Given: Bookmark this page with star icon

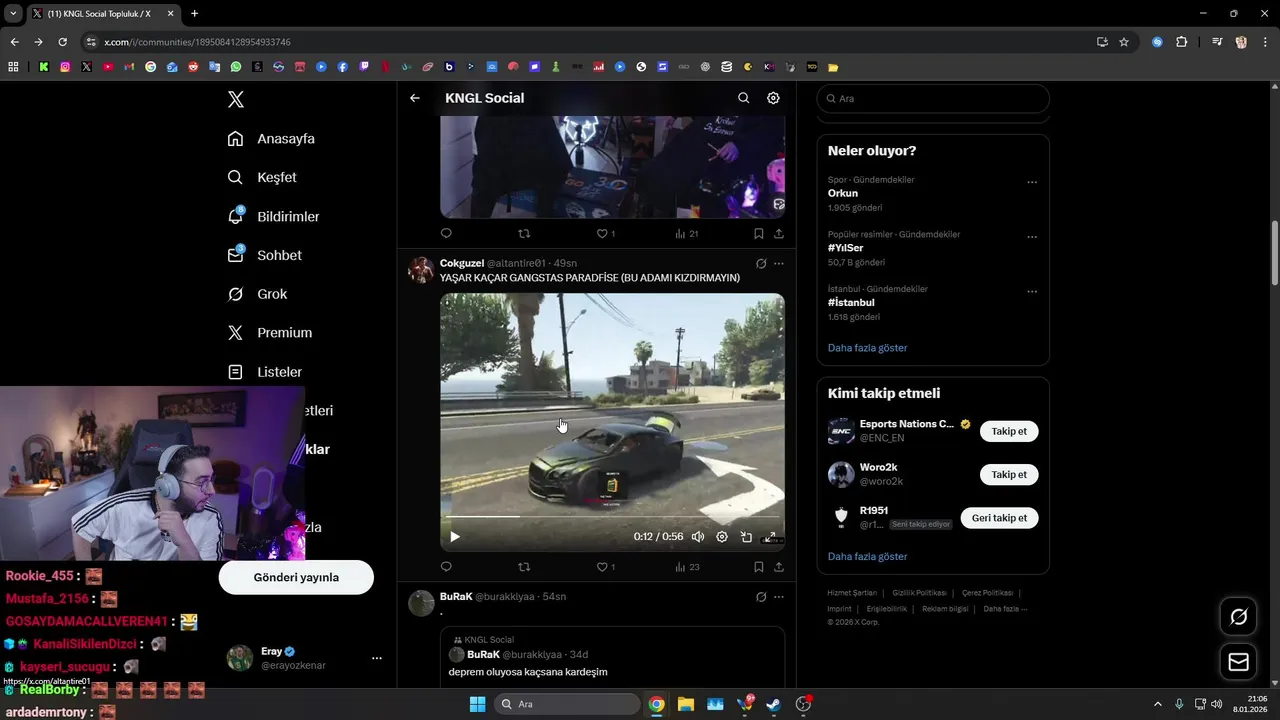Looking at the screenshot, I should [x=1124, y=42].
